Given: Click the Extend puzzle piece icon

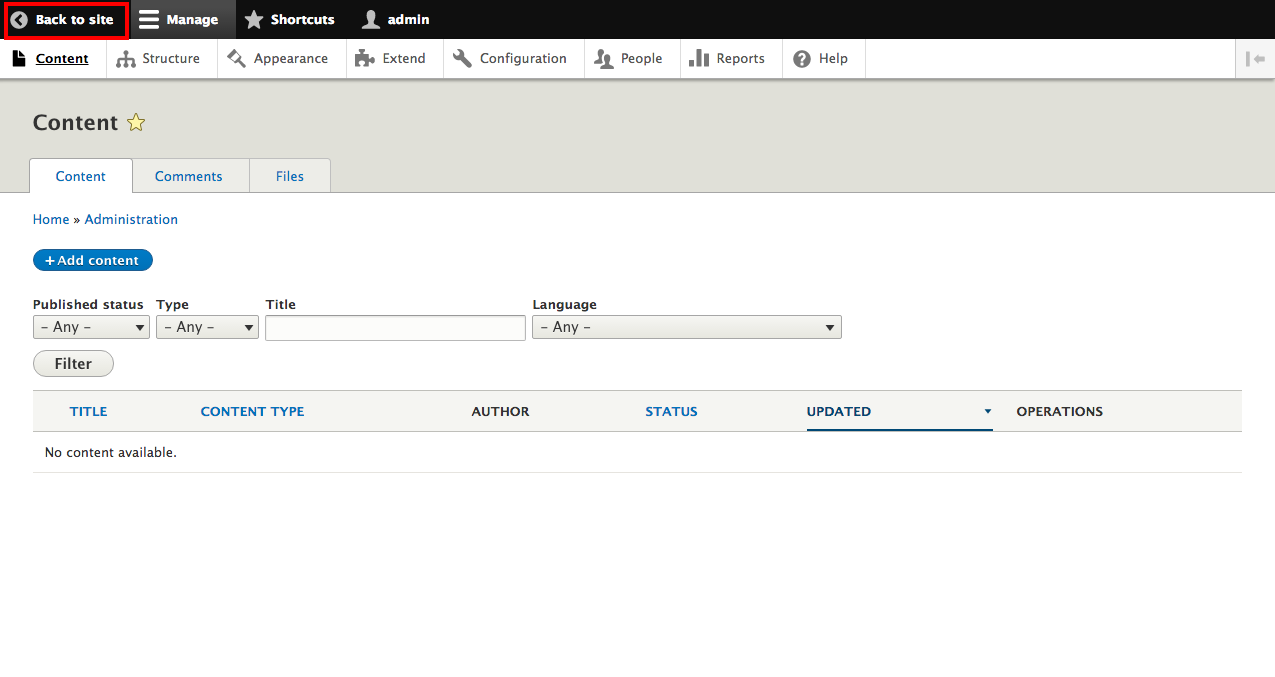Looking at the screenshot, I should click(x=365, y=59).
